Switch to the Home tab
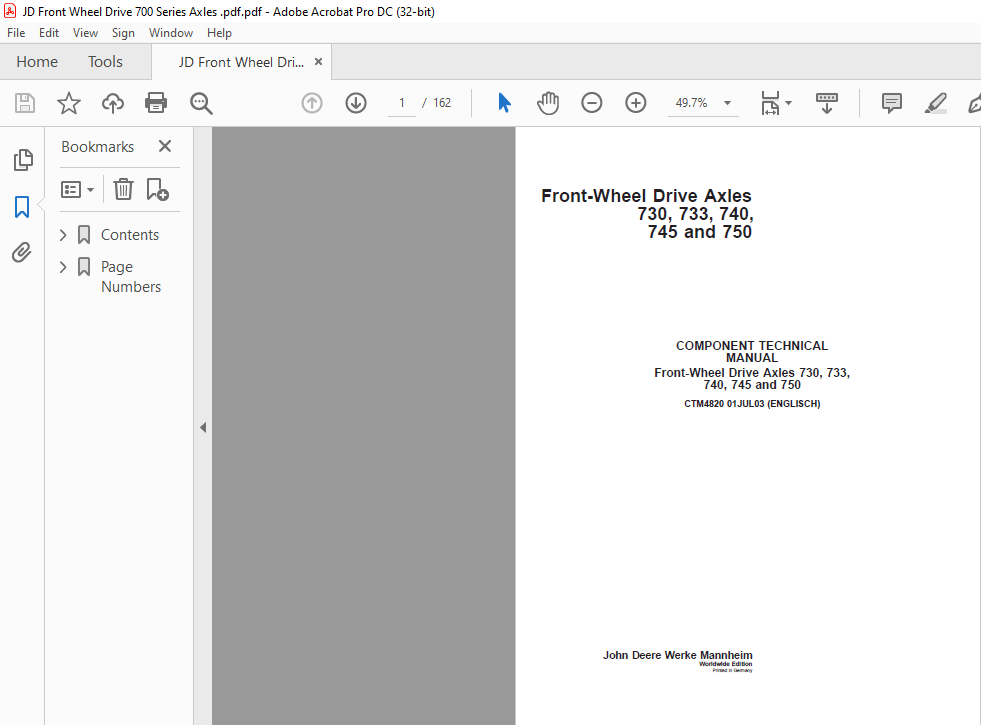The height and width of the screenshot is (725, 981). pos(37,62)
